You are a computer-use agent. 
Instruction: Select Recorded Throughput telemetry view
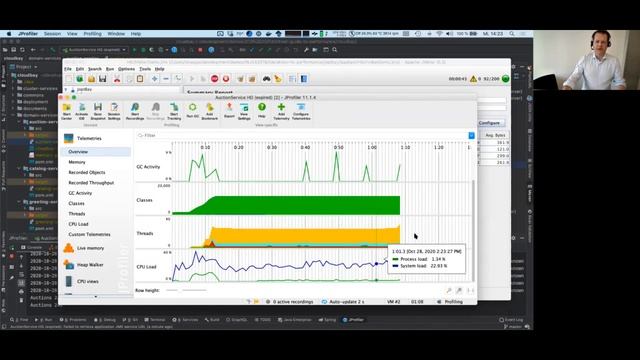tap(91, 183)
